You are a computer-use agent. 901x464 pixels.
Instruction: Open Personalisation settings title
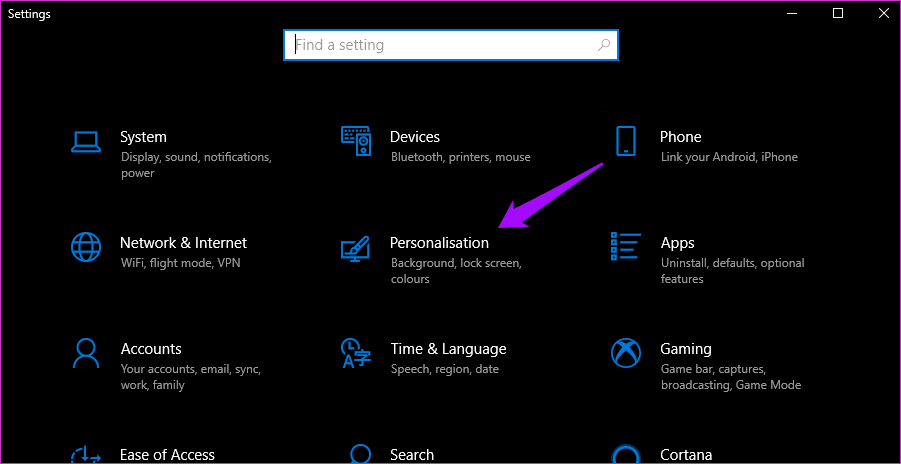(x=440, y=243)
